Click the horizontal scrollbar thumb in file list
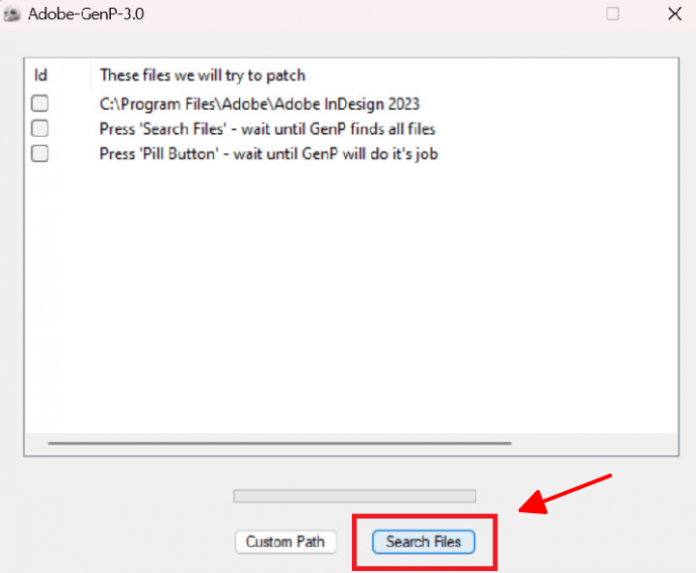Viewport: 696px width, 573px height. 279,442
